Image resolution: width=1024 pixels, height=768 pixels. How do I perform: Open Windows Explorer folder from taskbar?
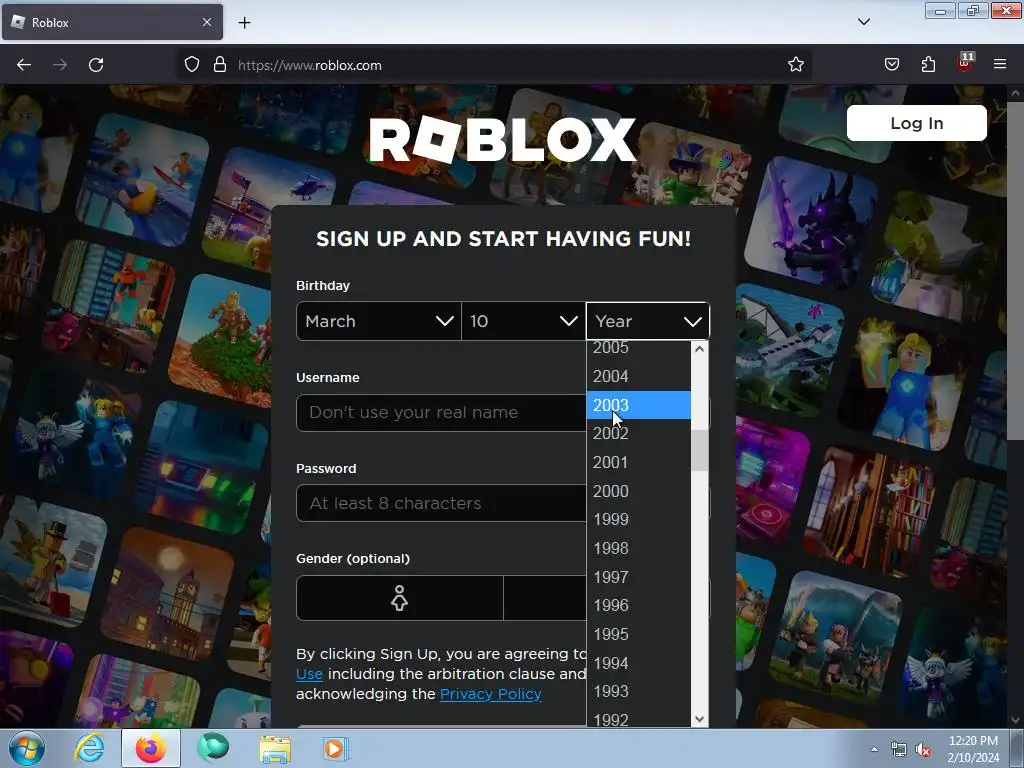tap(275, 748)
